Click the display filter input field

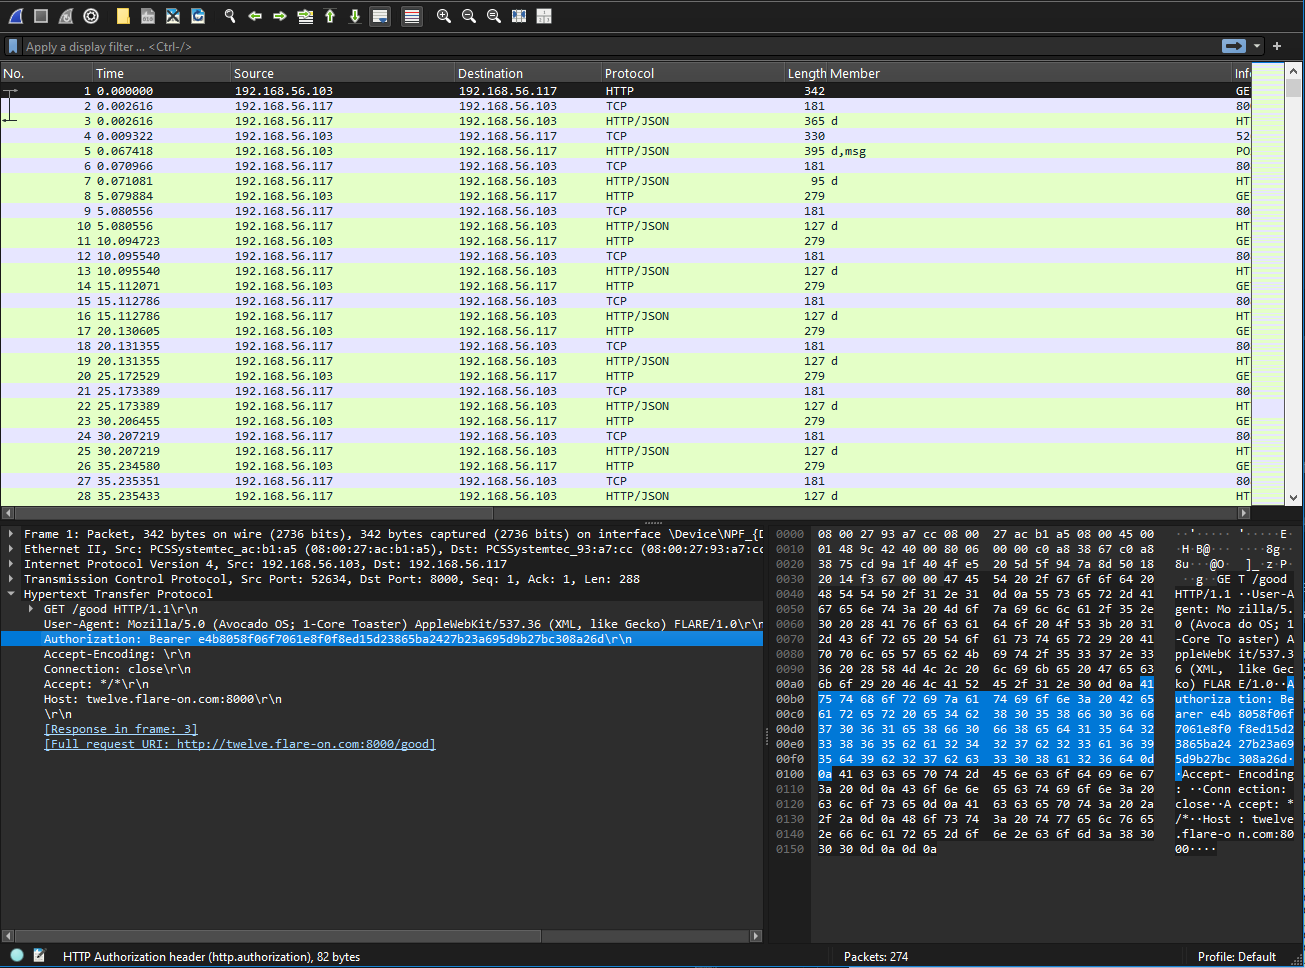600,46
